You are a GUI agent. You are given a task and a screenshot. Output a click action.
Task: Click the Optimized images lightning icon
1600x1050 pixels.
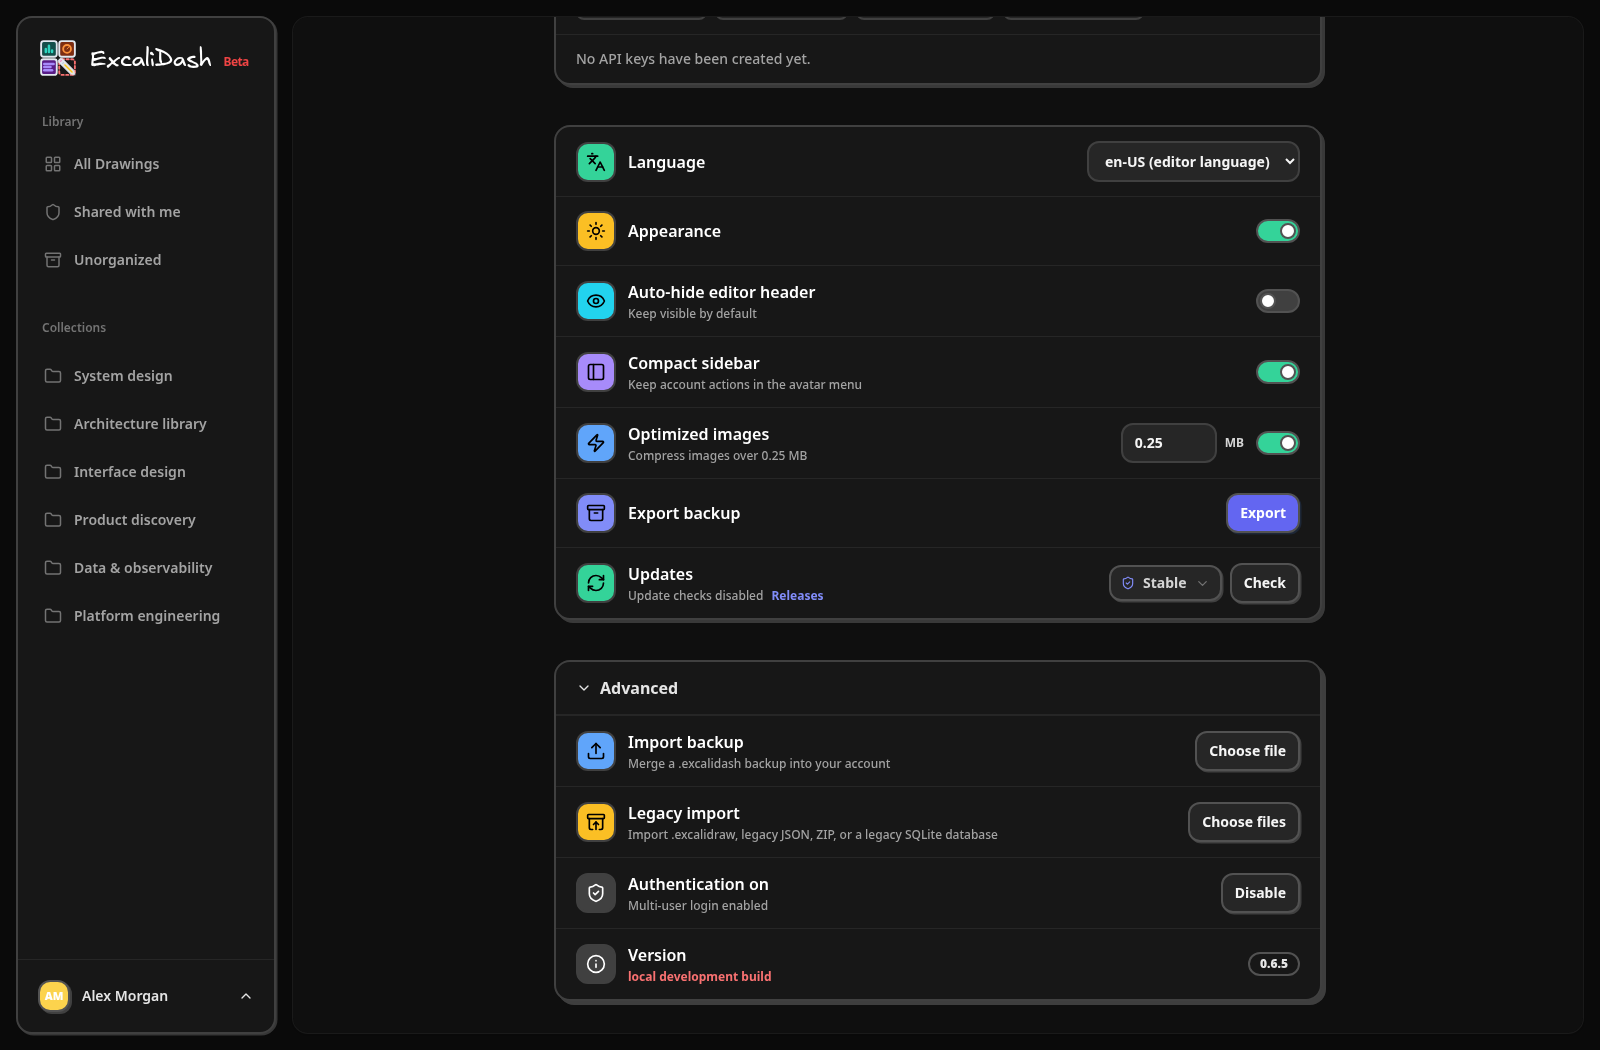click(596, 443)
